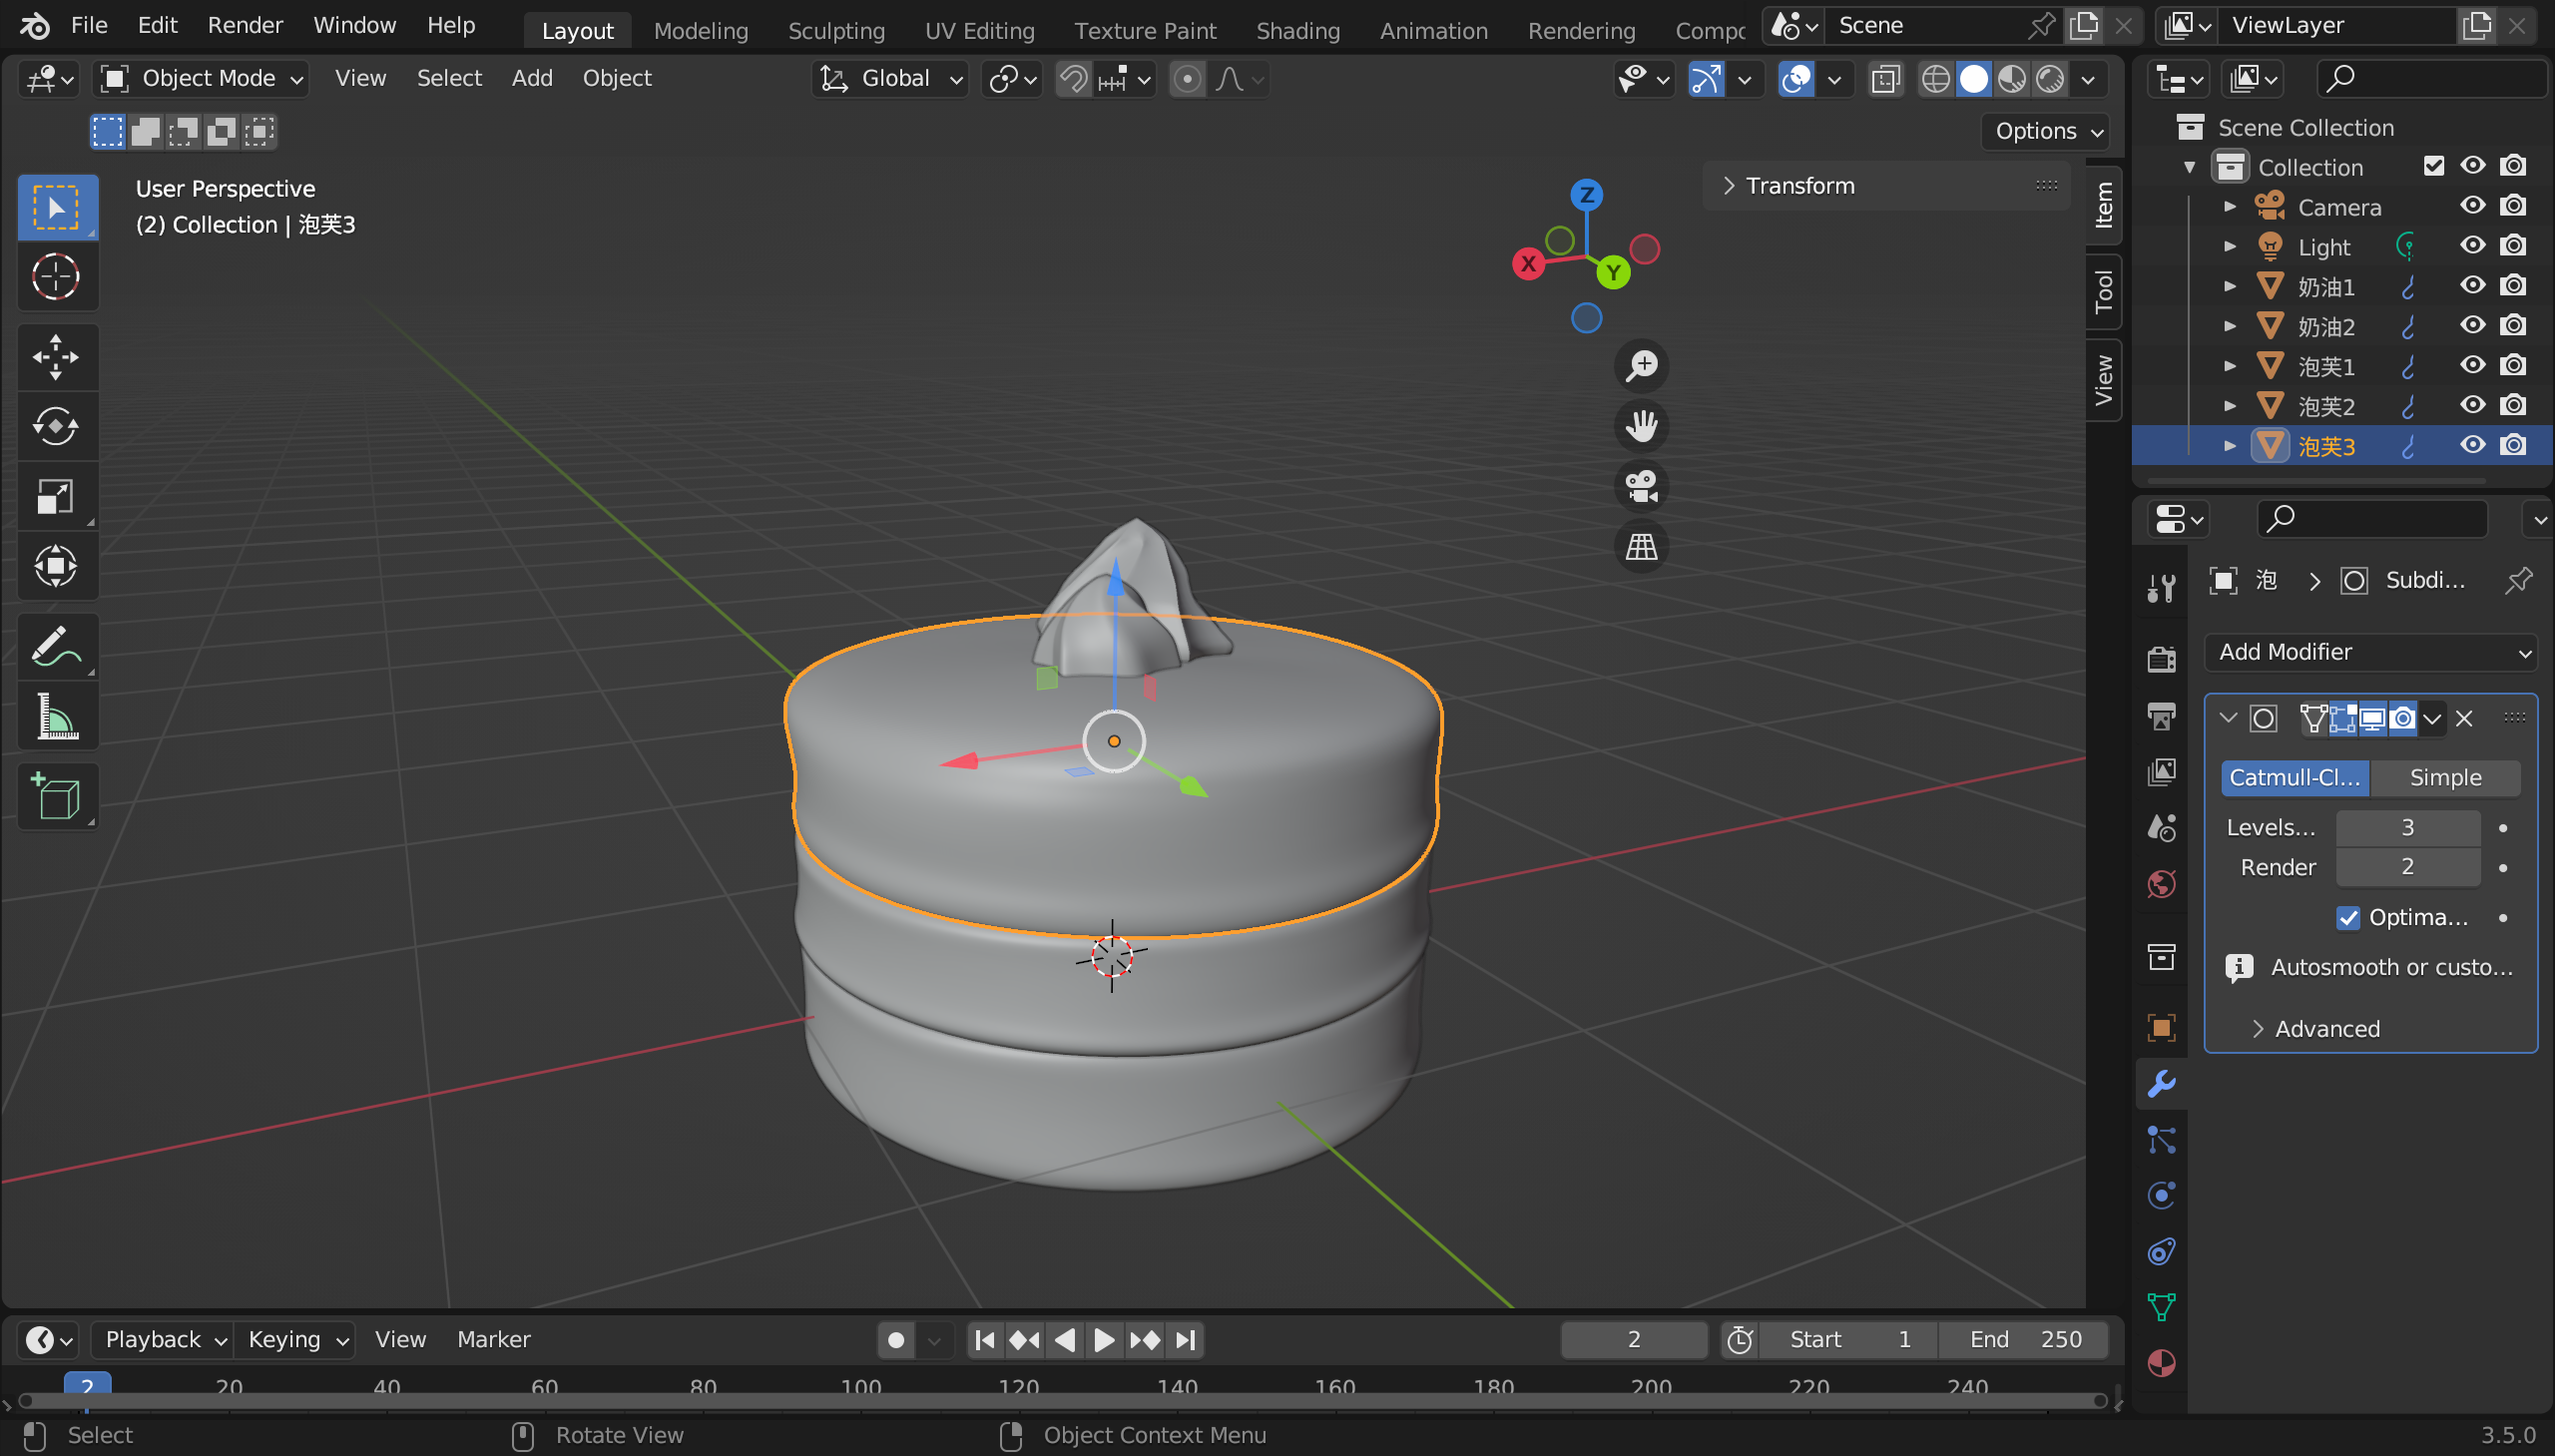Play the animation
Screen dimensions: 2555x1456
(1104, 1340)
